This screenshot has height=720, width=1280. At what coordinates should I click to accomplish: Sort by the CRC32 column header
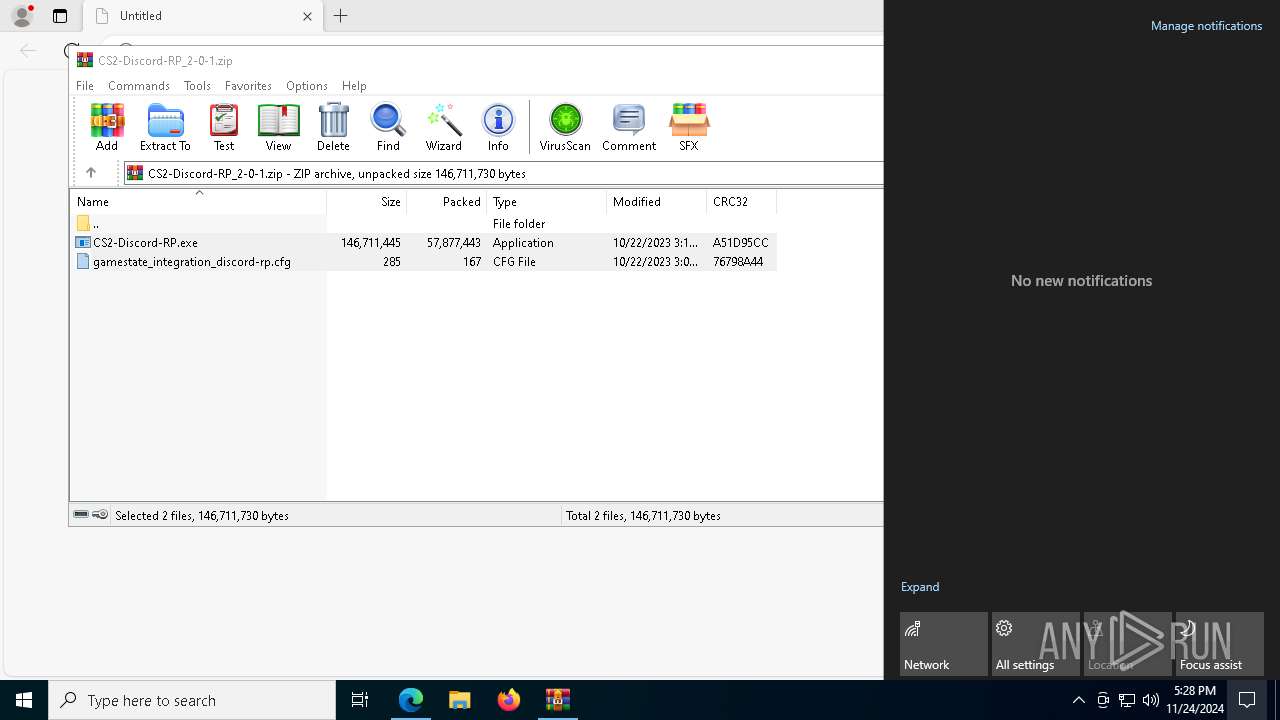click(742, 201)
